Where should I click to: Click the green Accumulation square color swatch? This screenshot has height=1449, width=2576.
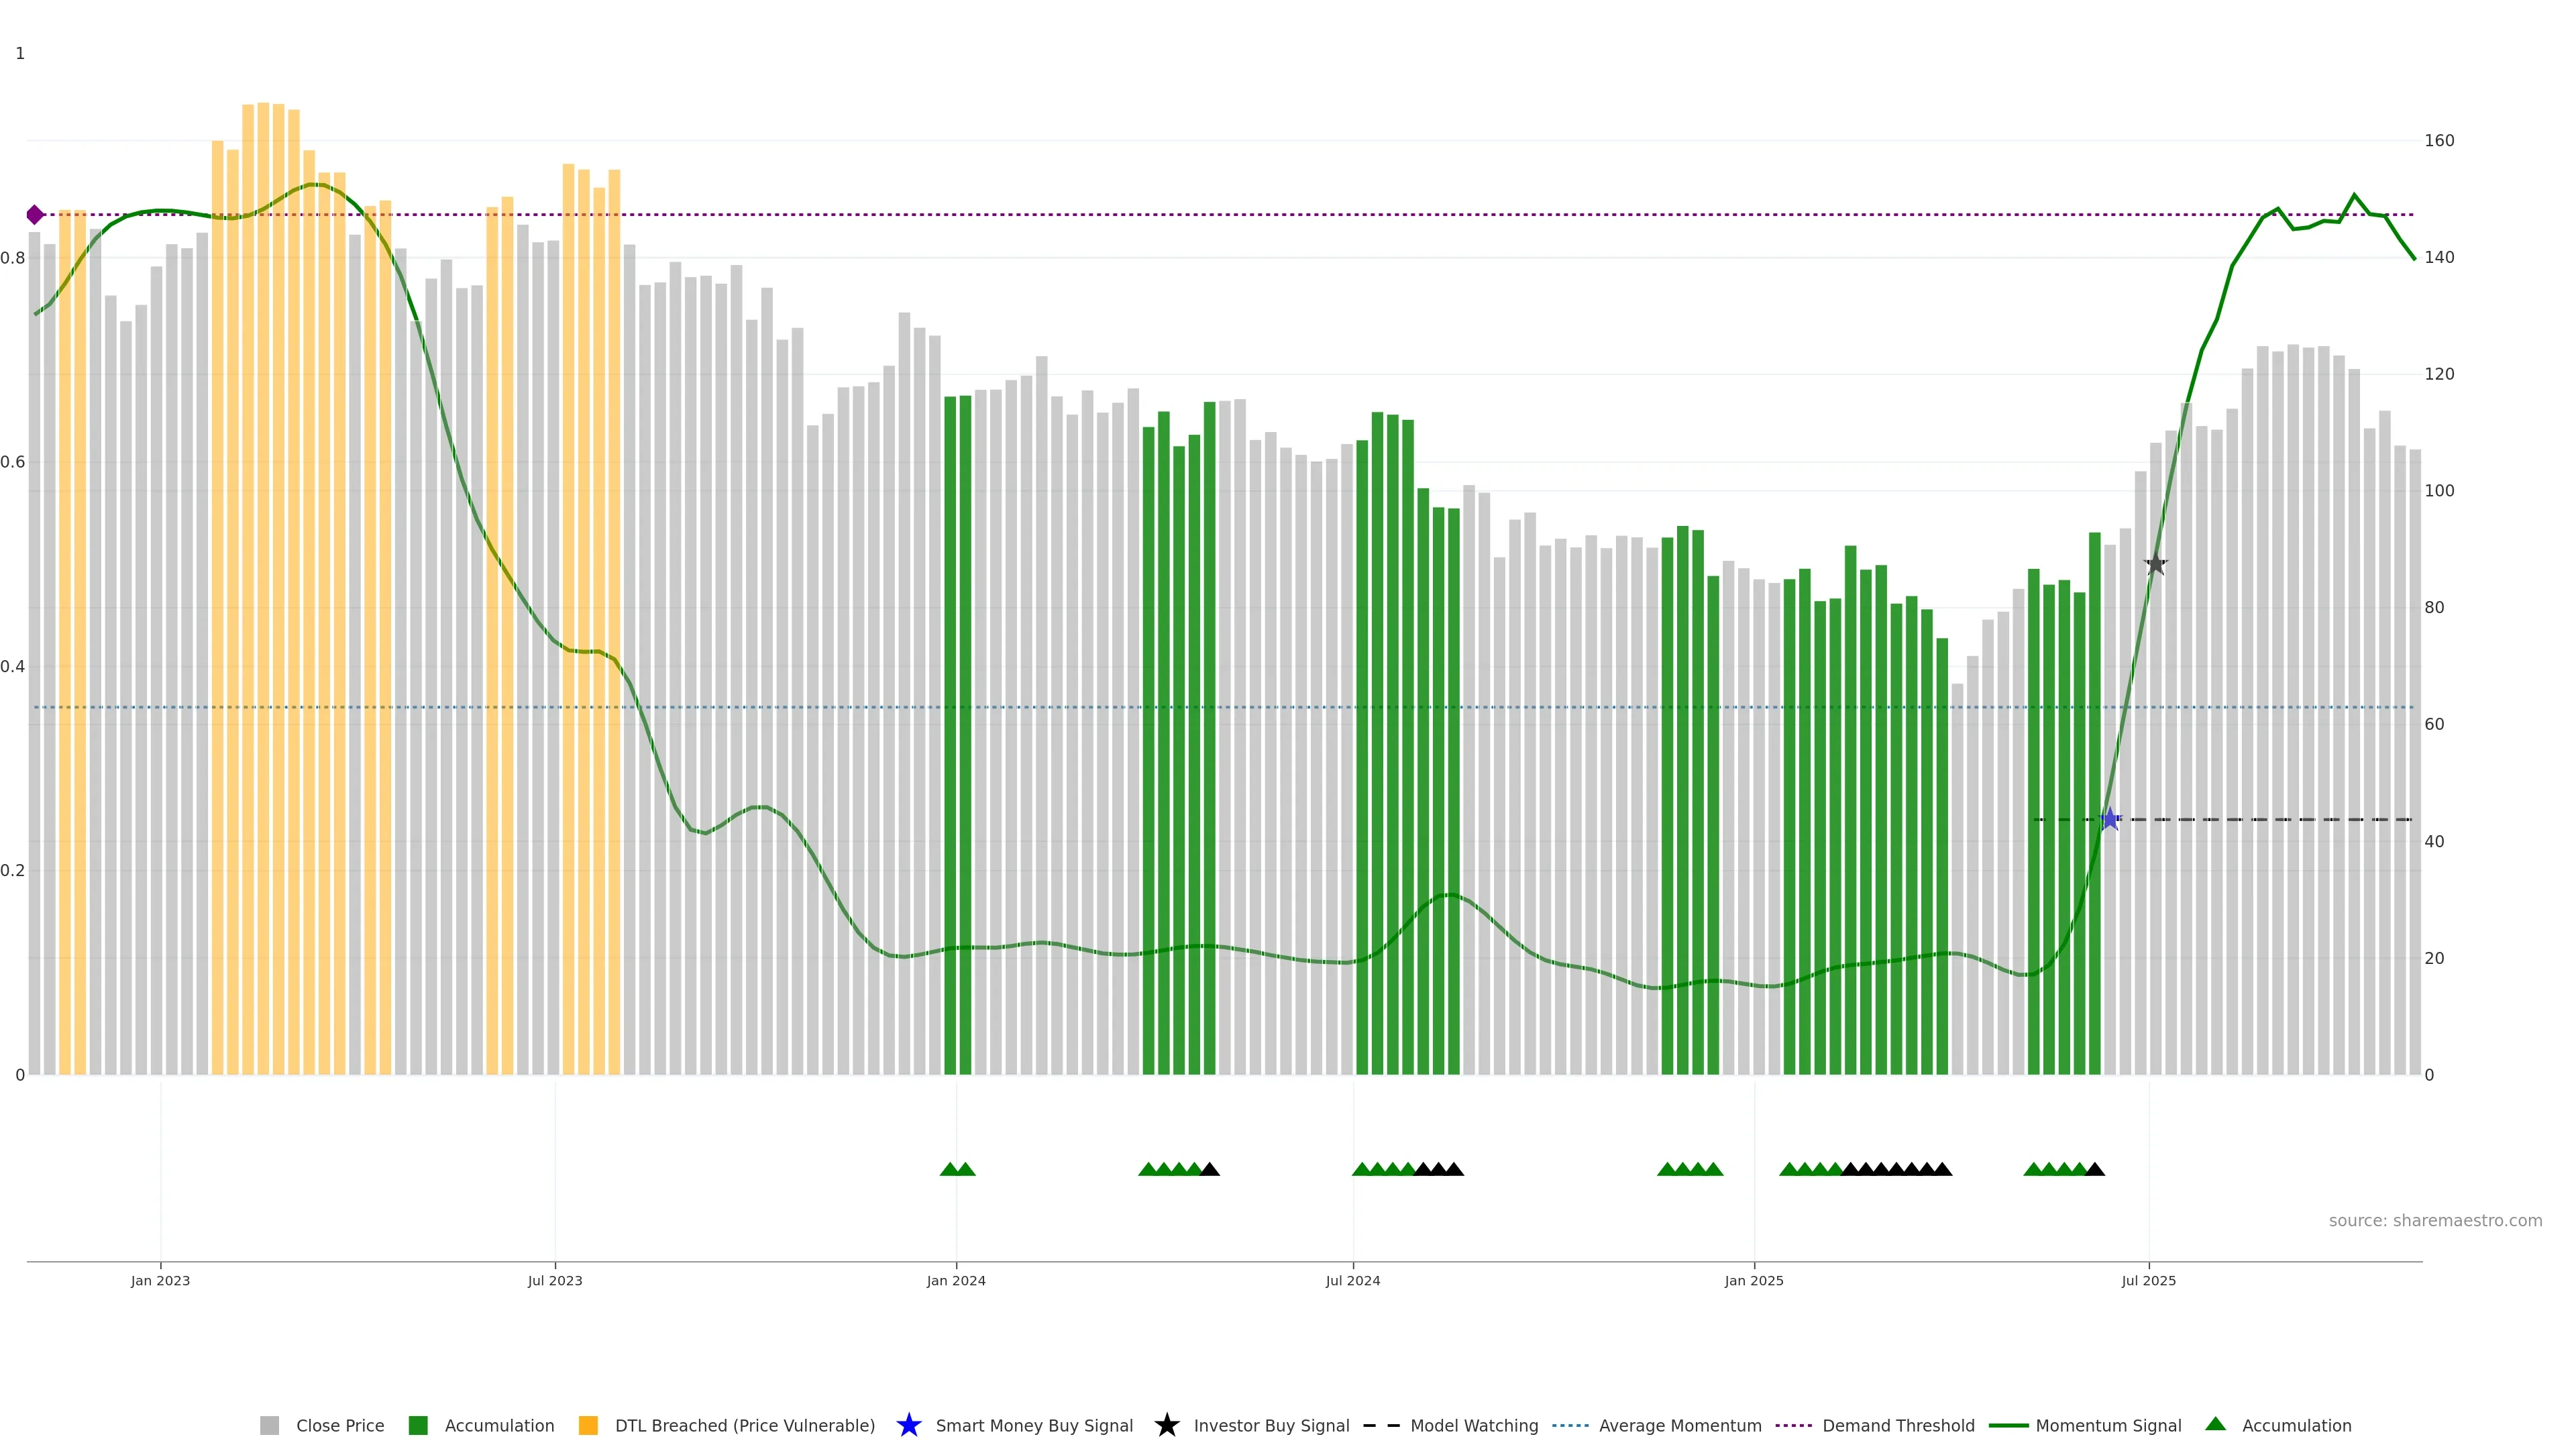click(x=418, y=1426)
